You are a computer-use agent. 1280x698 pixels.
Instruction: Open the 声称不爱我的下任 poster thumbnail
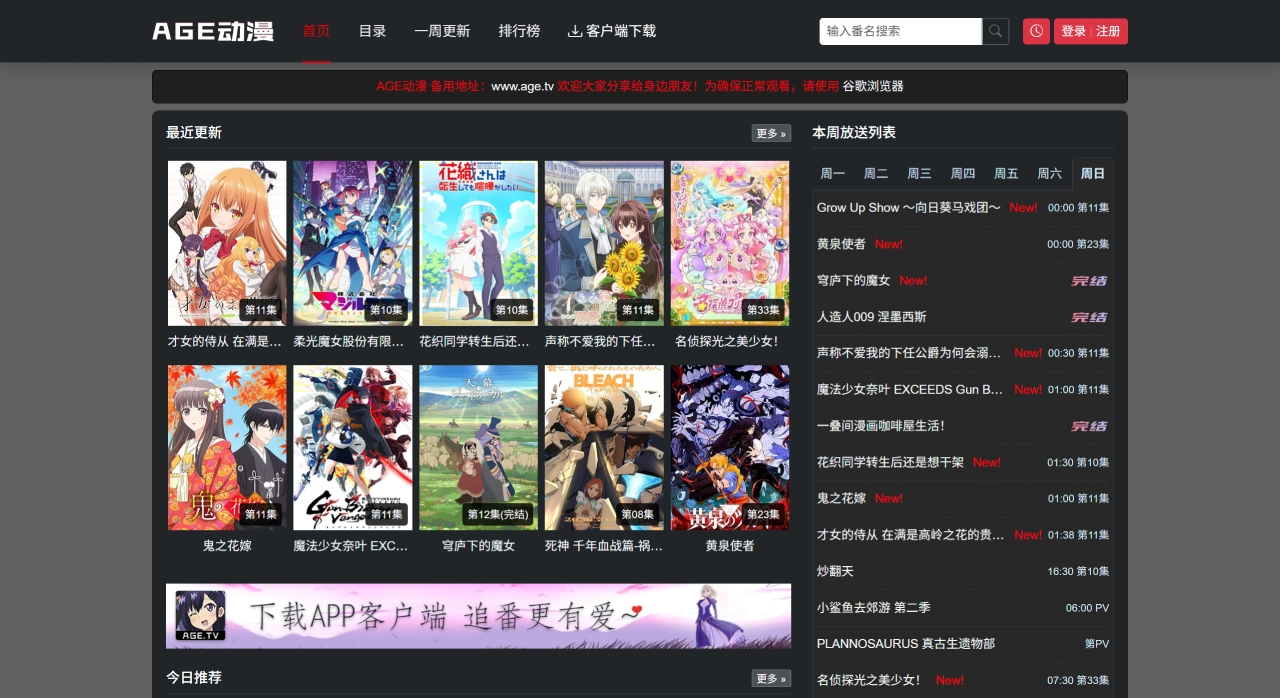604,243
